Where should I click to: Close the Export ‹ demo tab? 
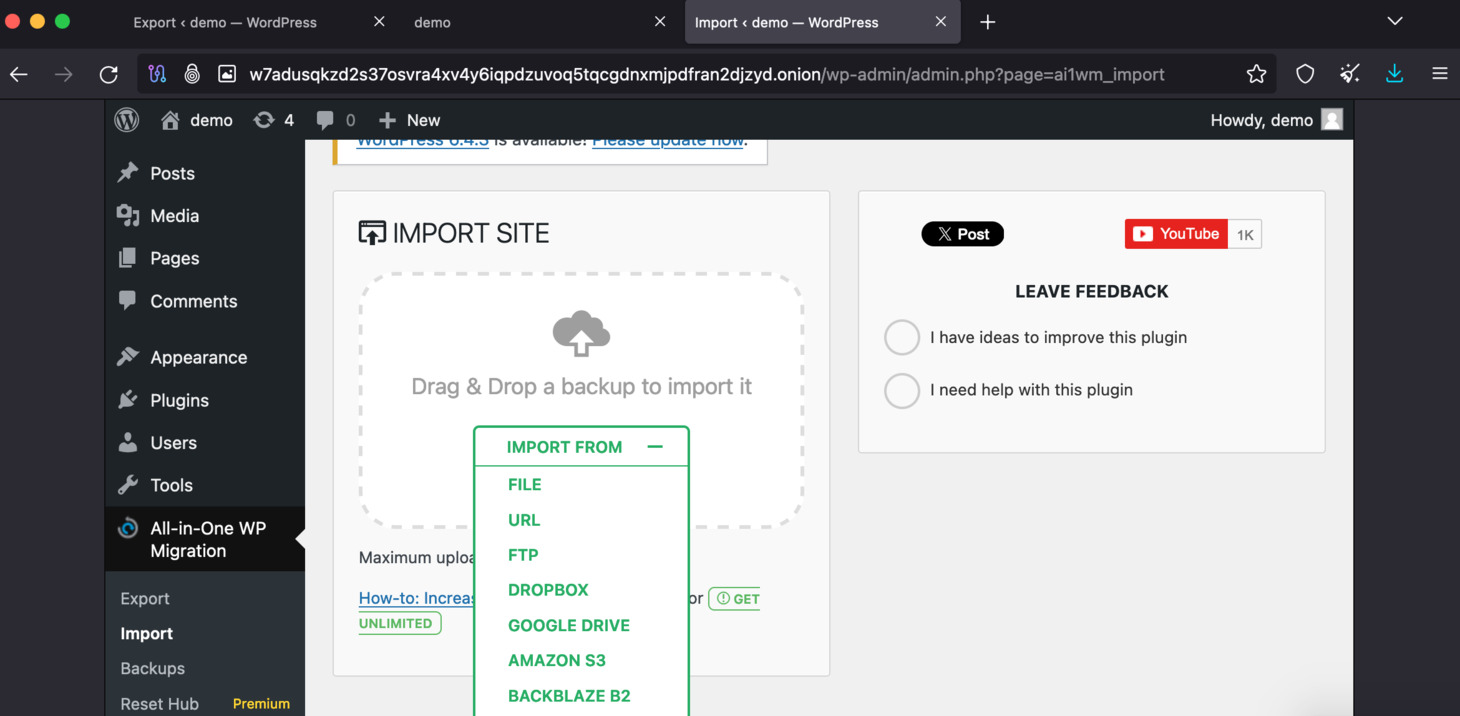pos(379,21)
